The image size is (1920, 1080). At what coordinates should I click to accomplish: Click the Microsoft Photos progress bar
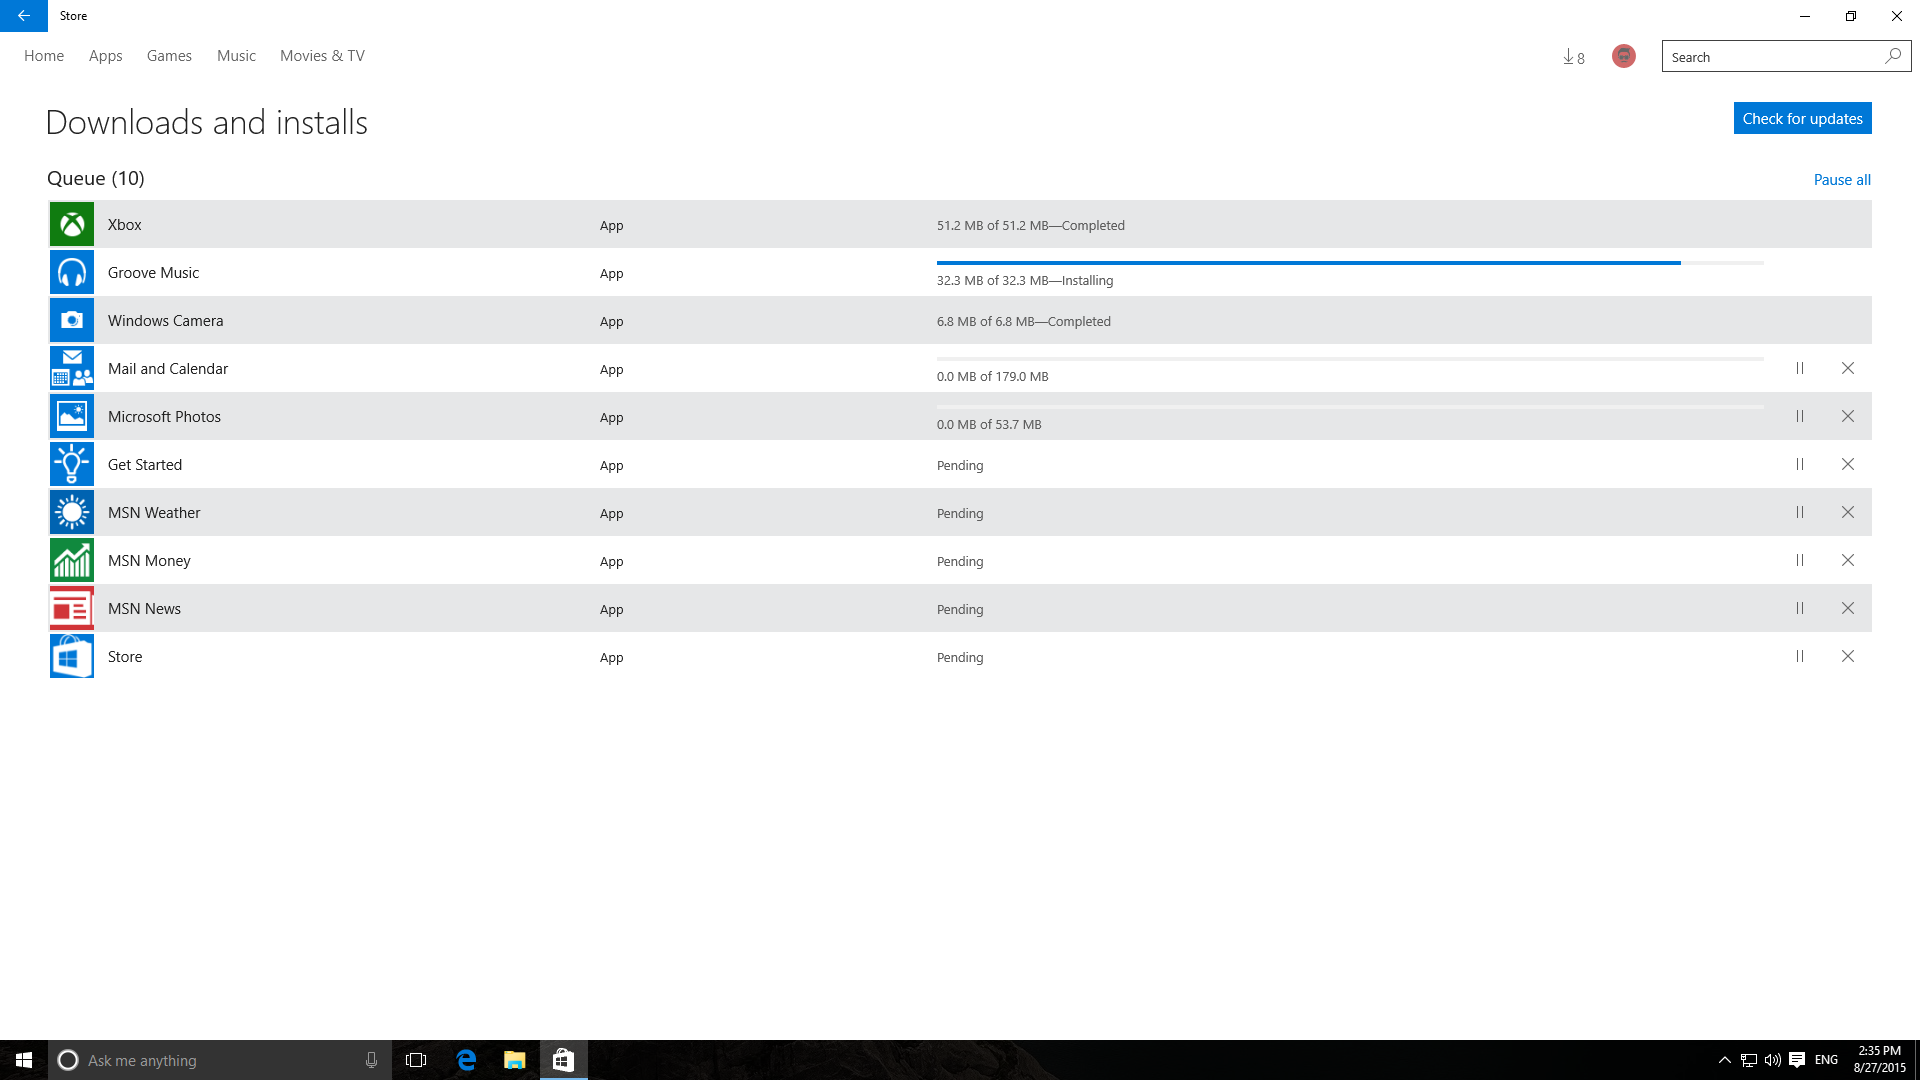point(1350,407)
